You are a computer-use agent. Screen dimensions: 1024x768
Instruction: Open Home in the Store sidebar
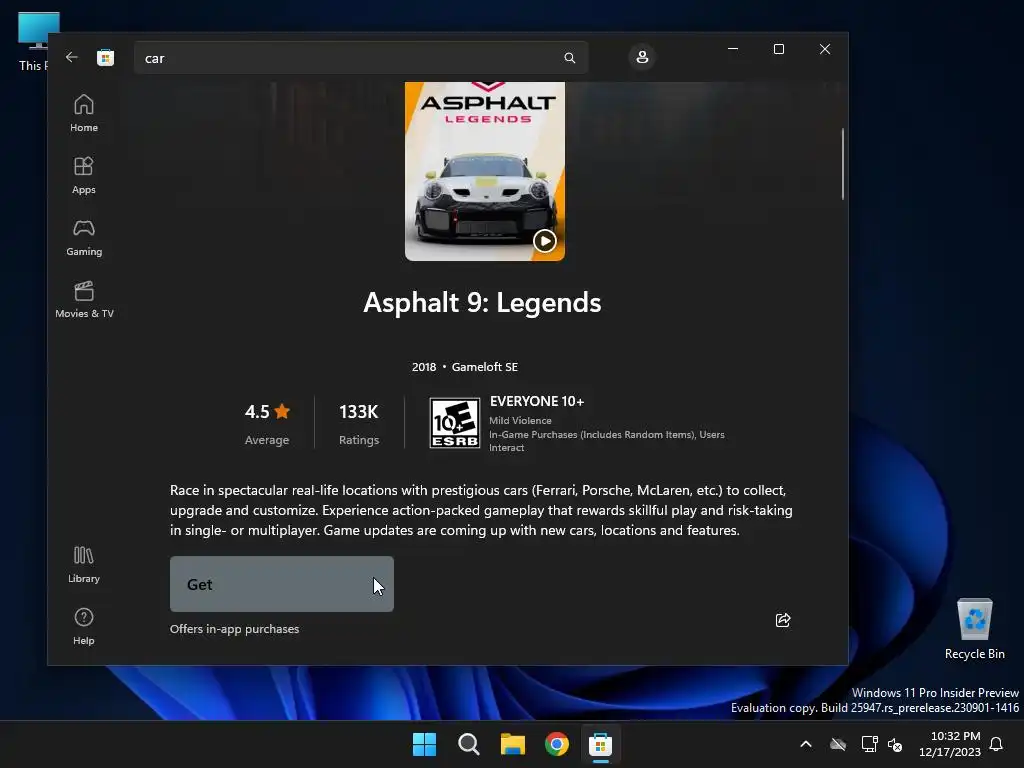[84, 113]
